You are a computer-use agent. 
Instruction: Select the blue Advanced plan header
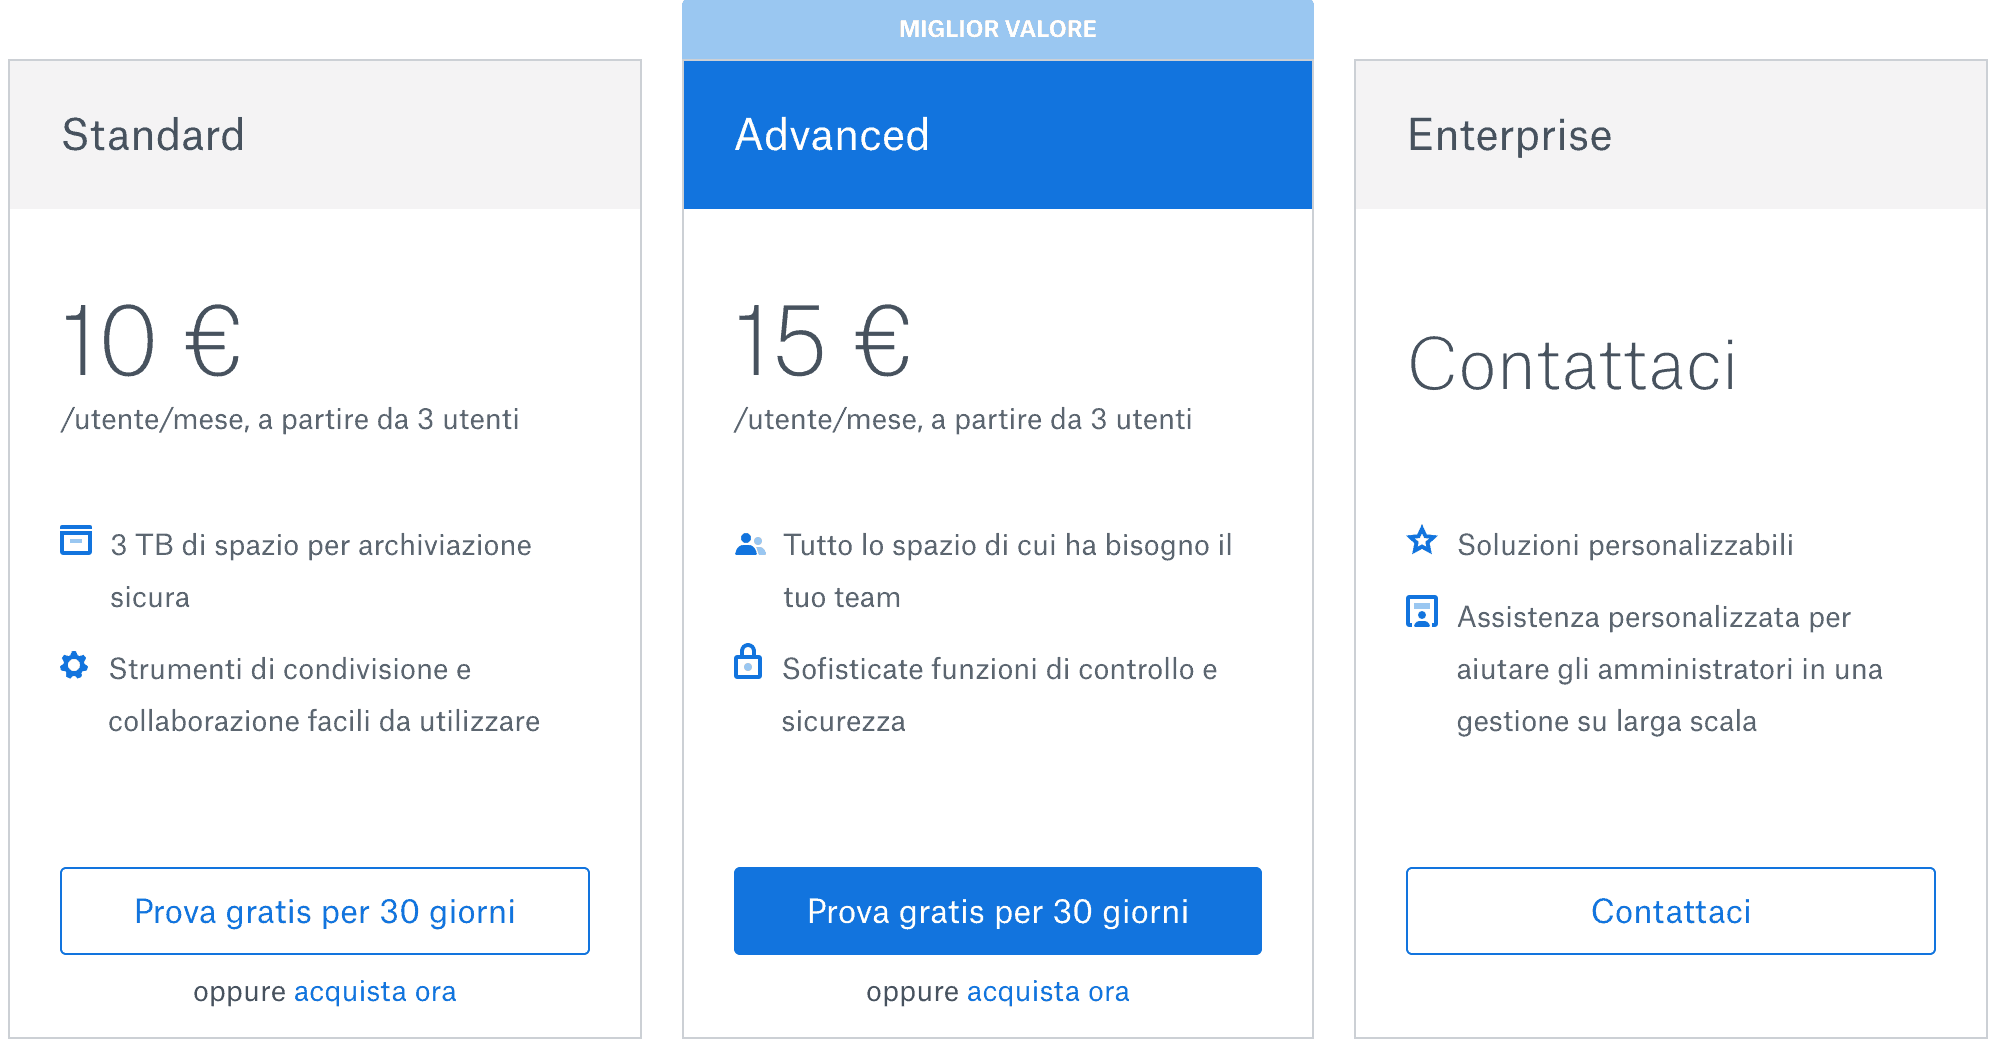997,135
